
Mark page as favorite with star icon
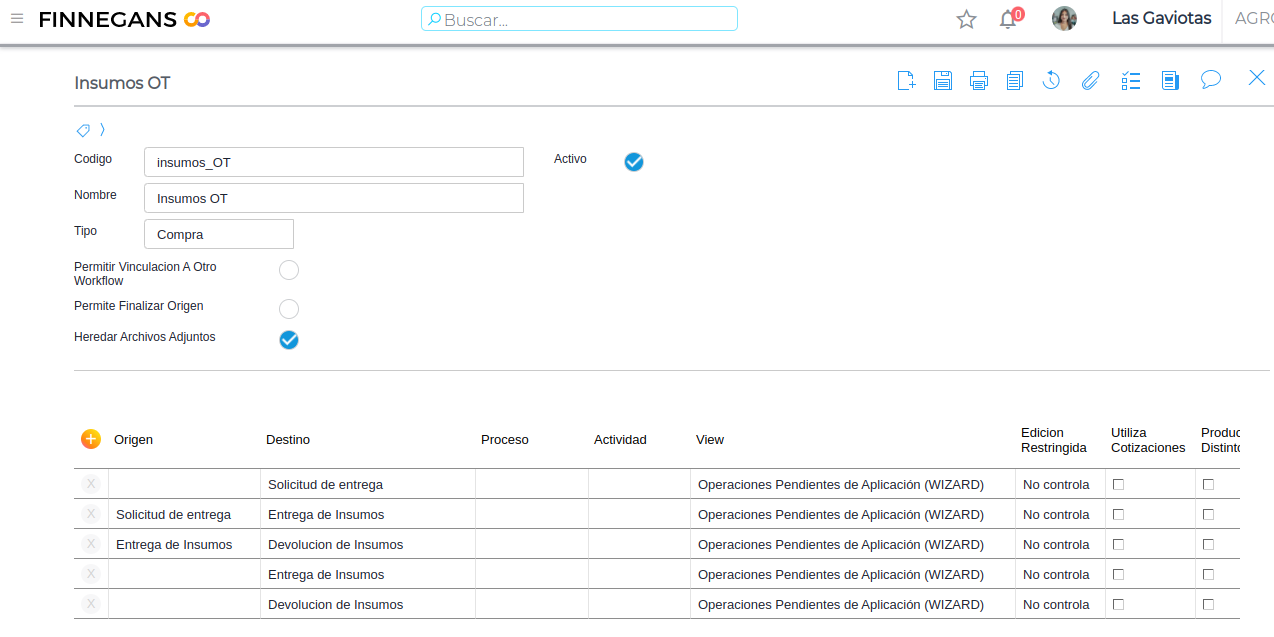[966, 19]
